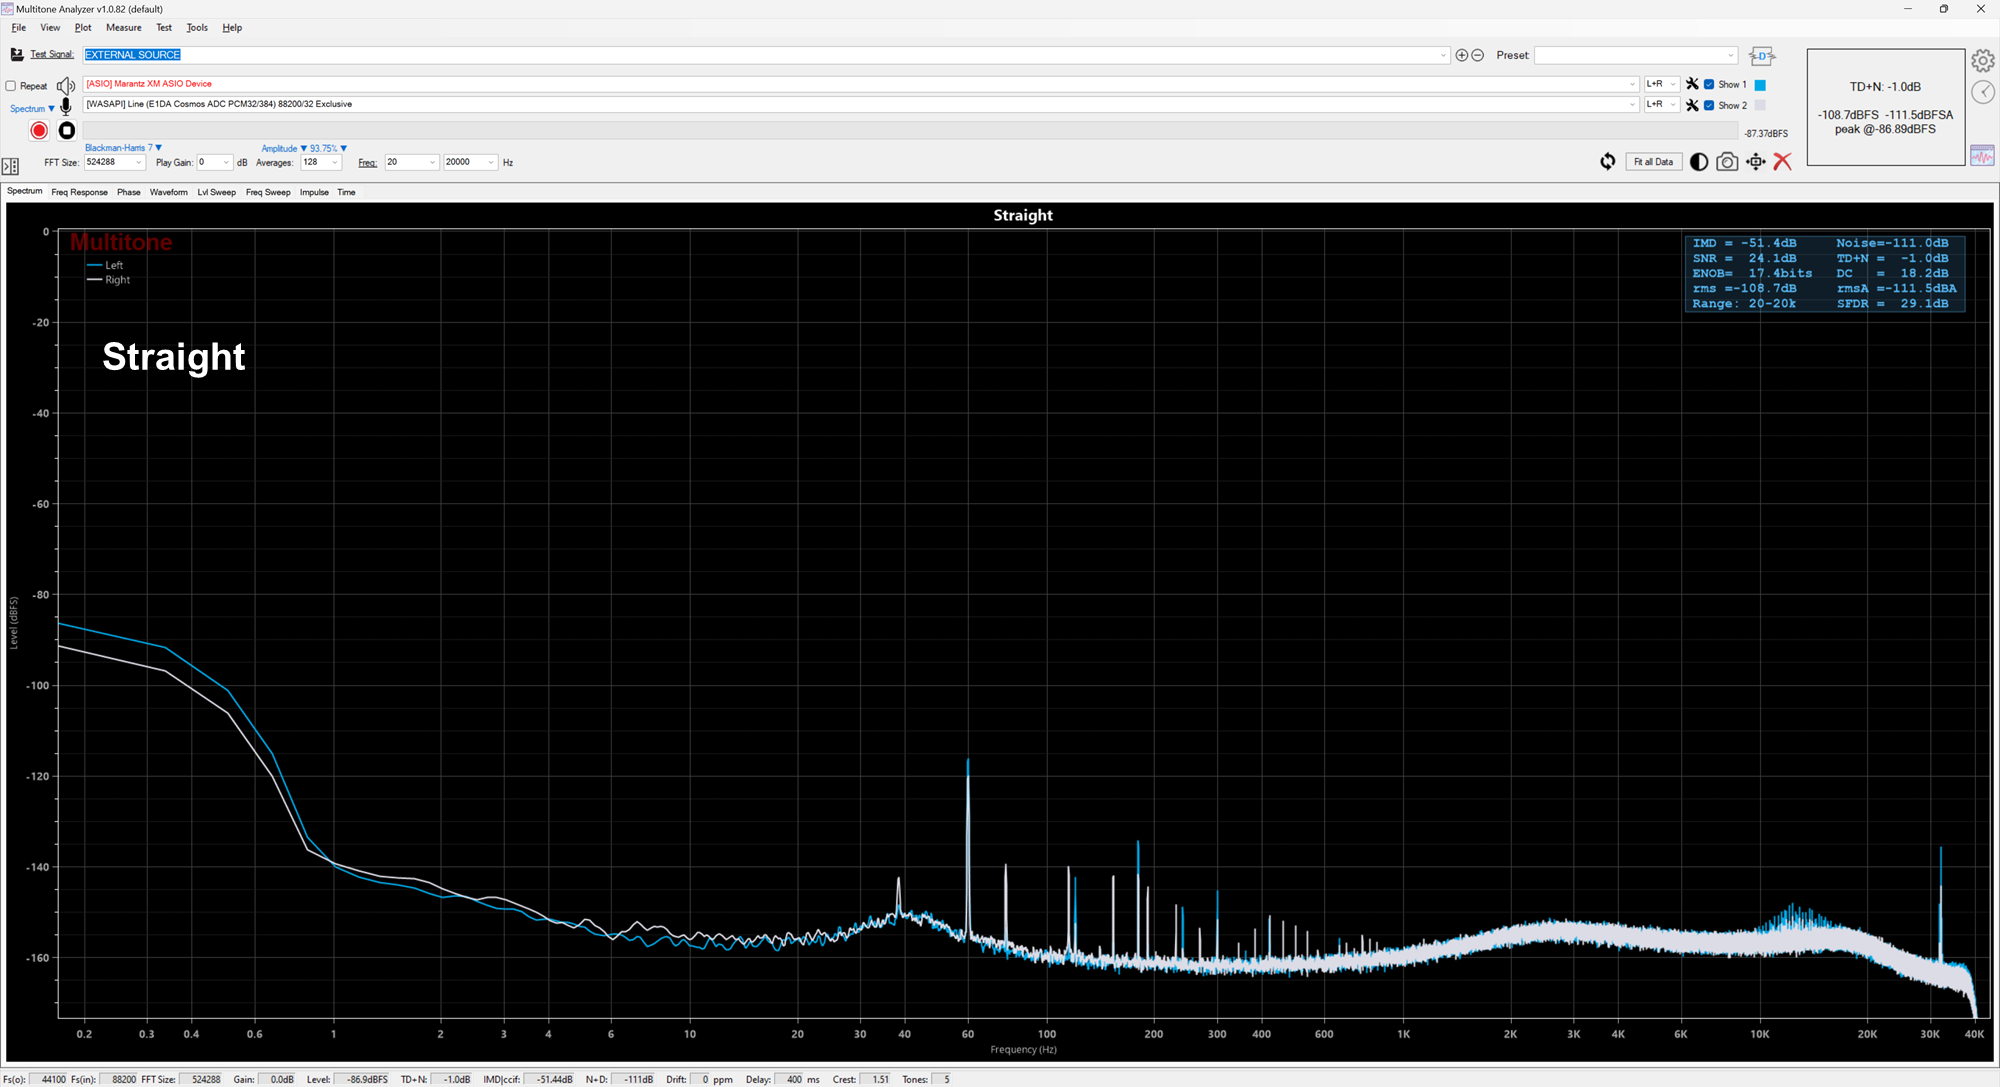
Task: Switch to the Freq Response tab
Action: (x=79, y=192)
